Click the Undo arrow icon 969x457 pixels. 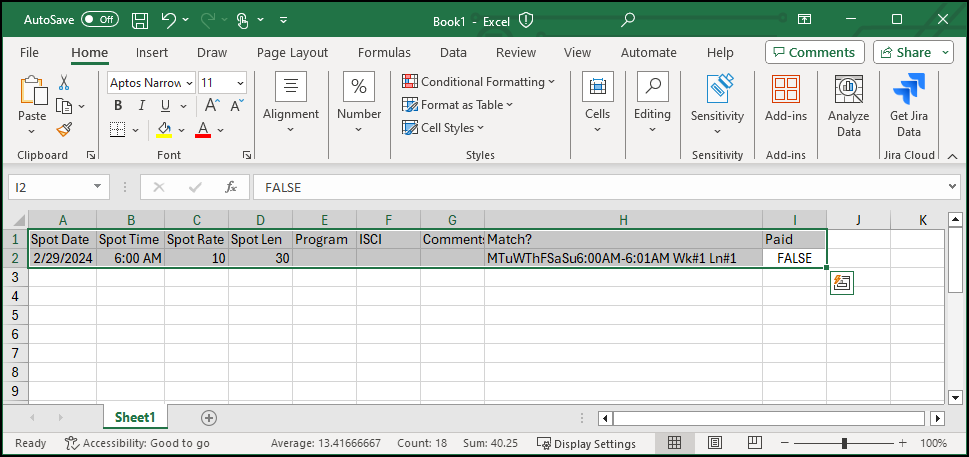click(x=169, y=20)
